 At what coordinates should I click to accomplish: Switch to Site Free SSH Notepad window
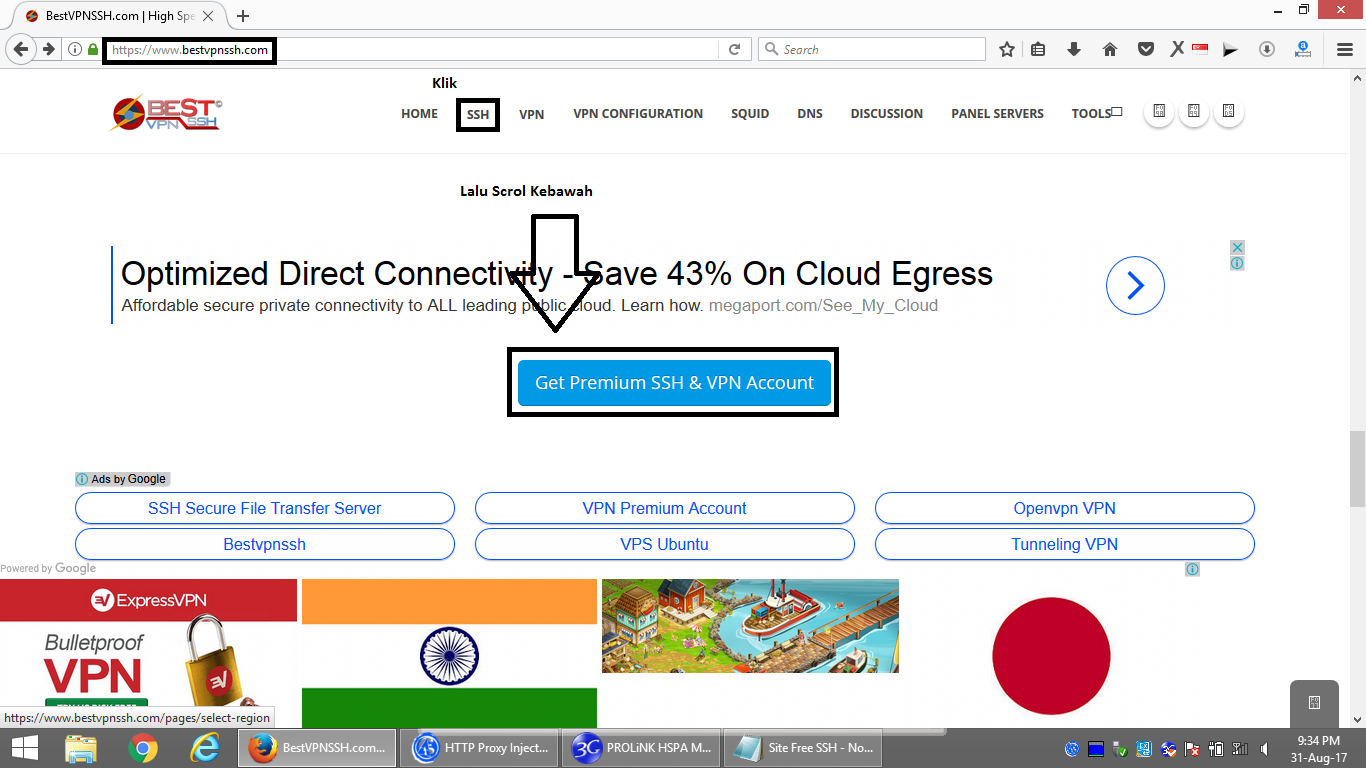point(805,748)
